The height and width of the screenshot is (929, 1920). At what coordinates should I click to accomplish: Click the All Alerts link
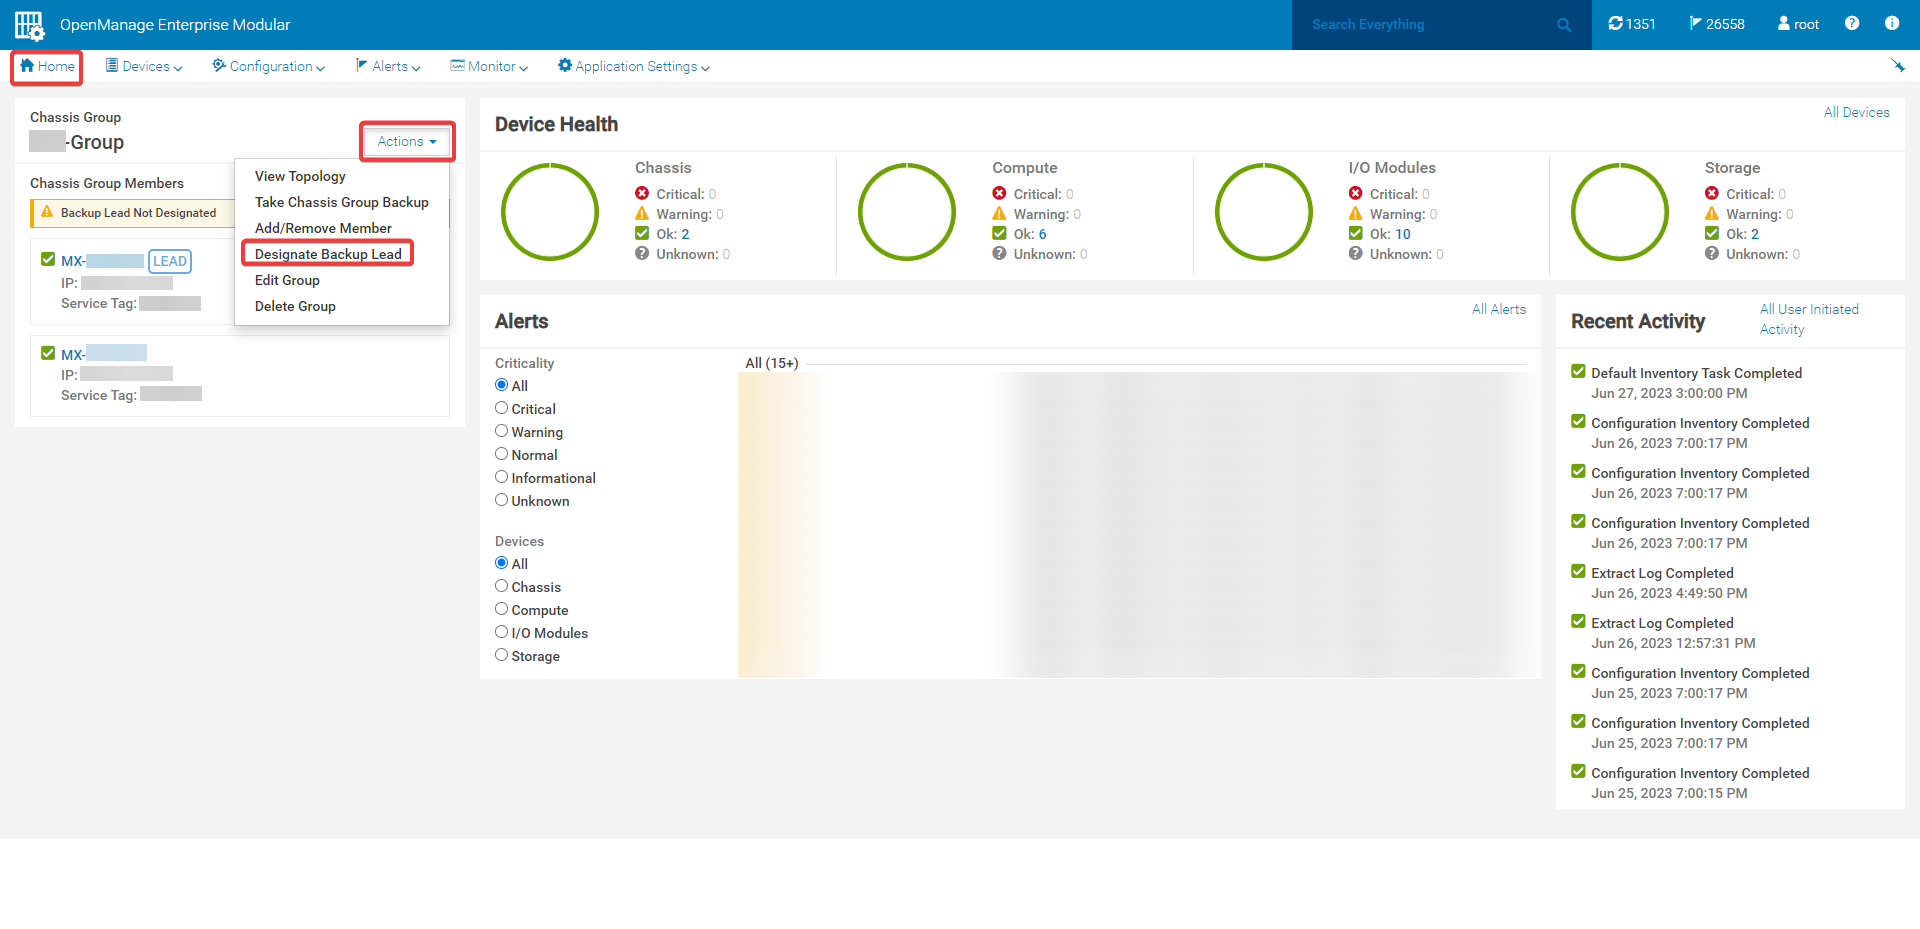tap(1499, 309)
